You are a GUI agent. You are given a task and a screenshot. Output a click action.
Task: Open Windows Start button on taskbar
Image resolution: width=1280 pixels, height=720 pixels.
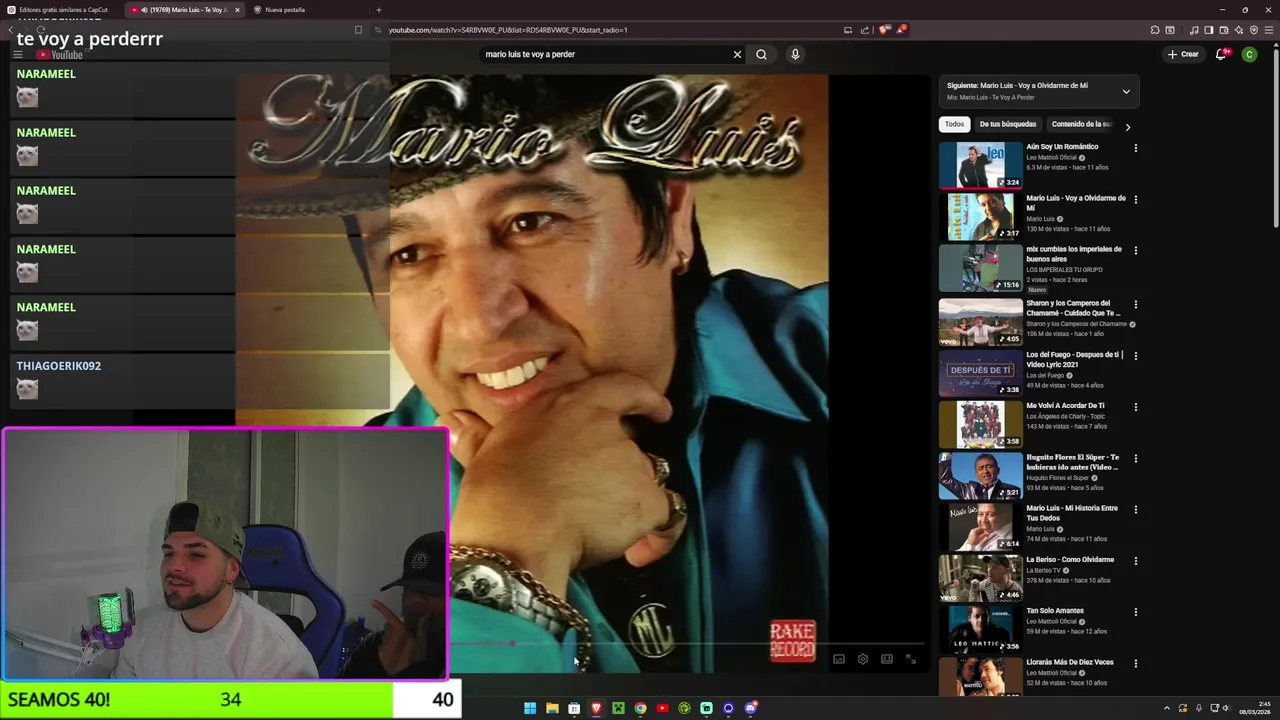pyautogui.click(x=530, y=708)
